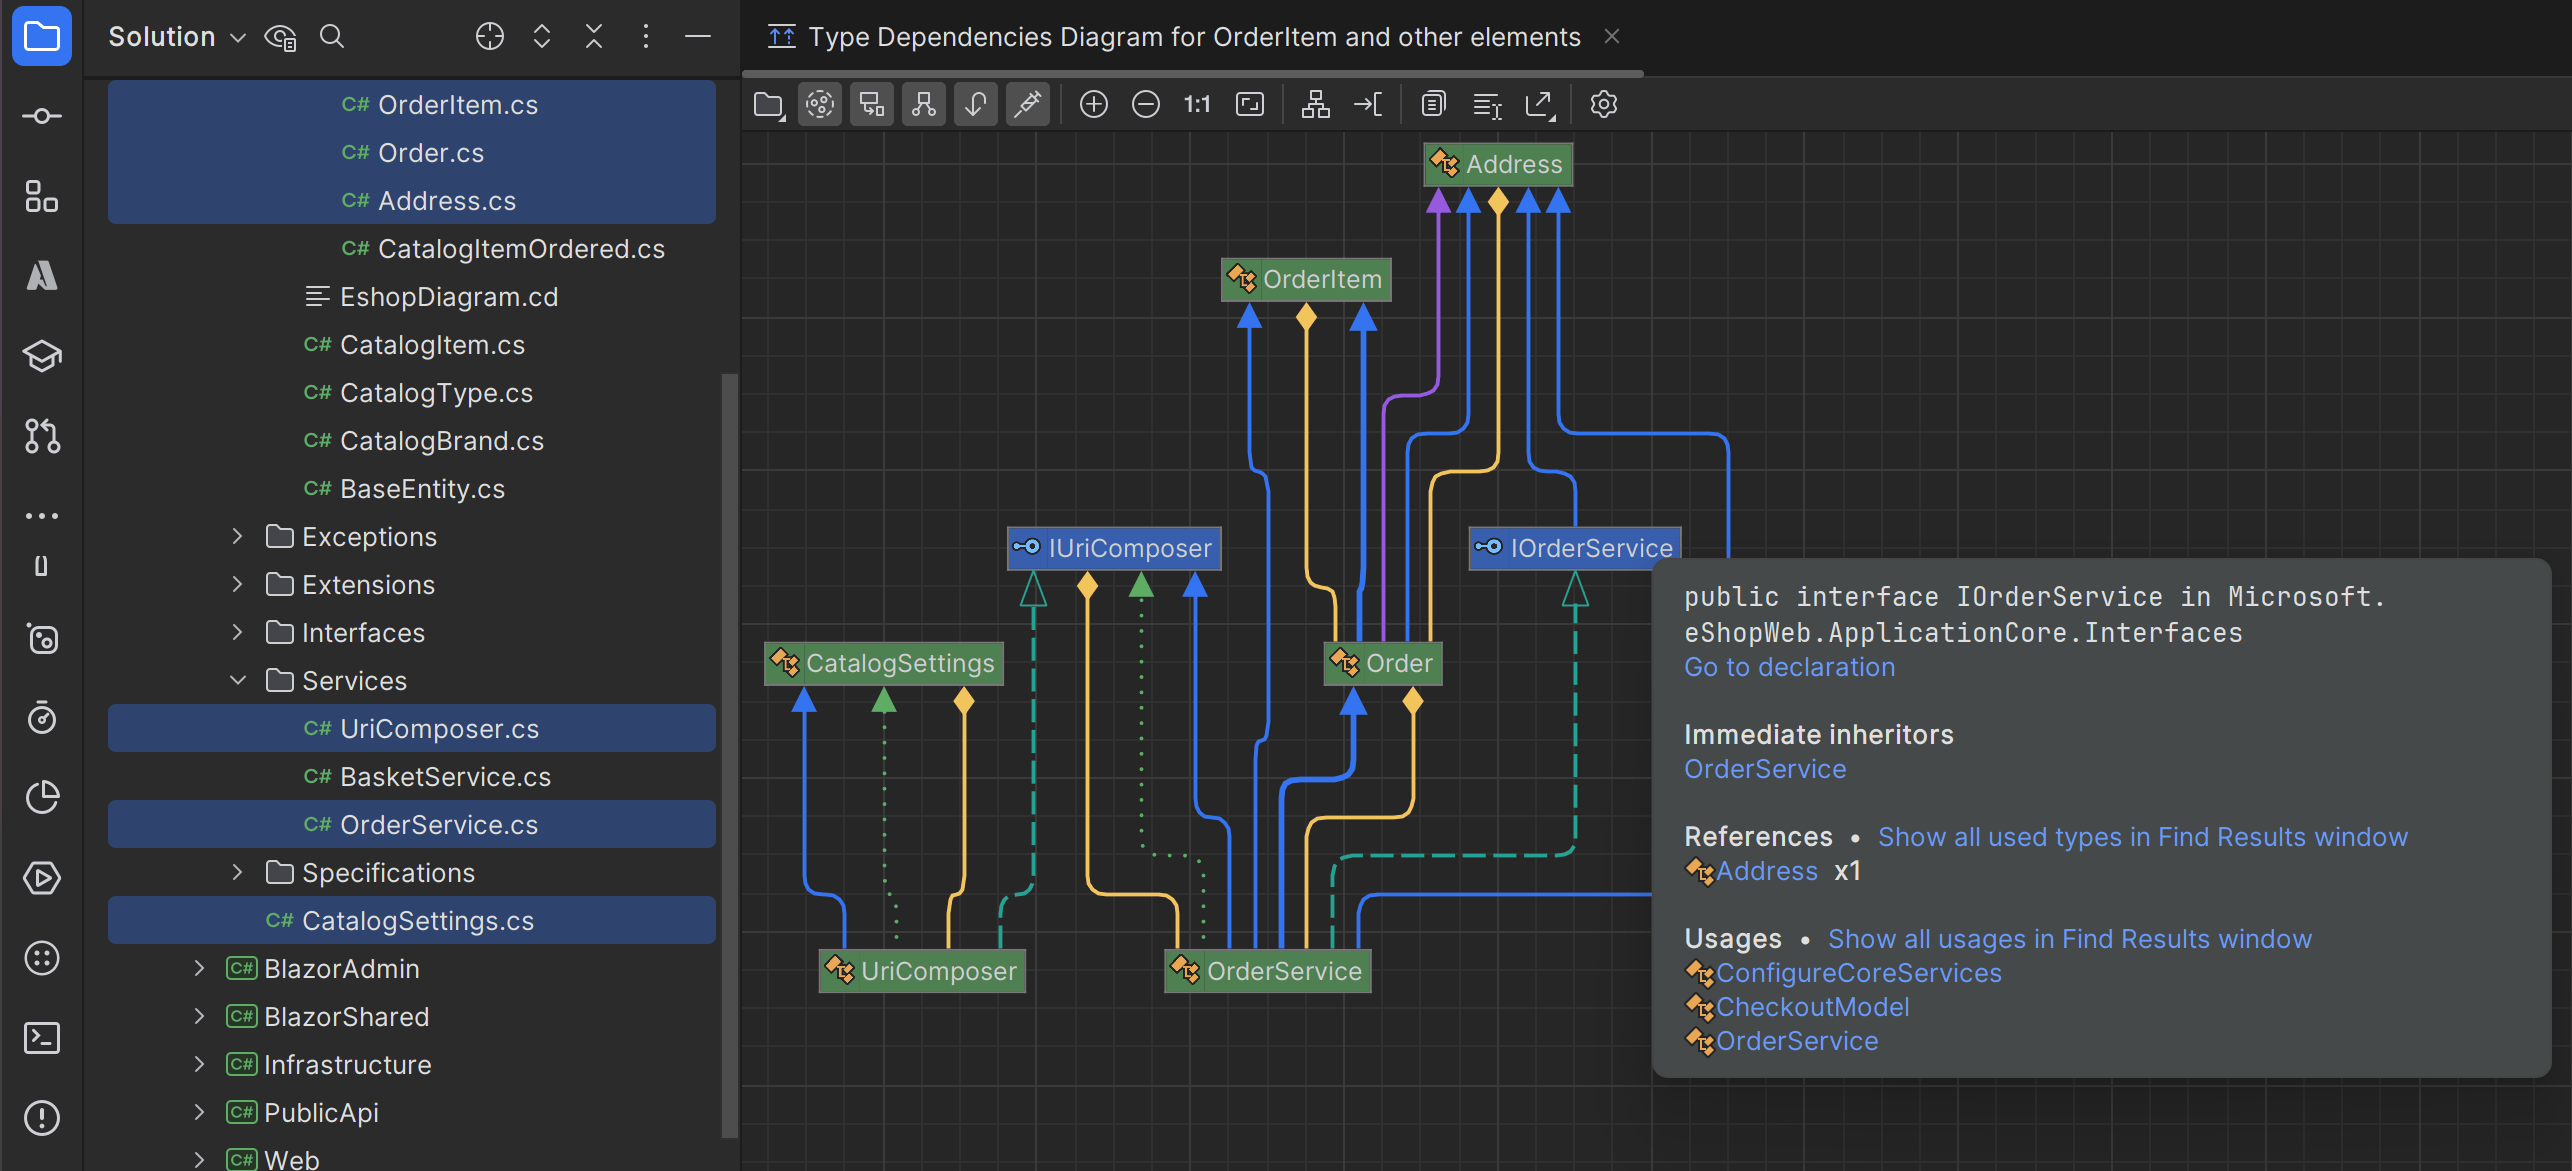Click the zoom out diagram icon
The image size is (2572, 1171).
pyautogui.click(x=1146, y=104)
